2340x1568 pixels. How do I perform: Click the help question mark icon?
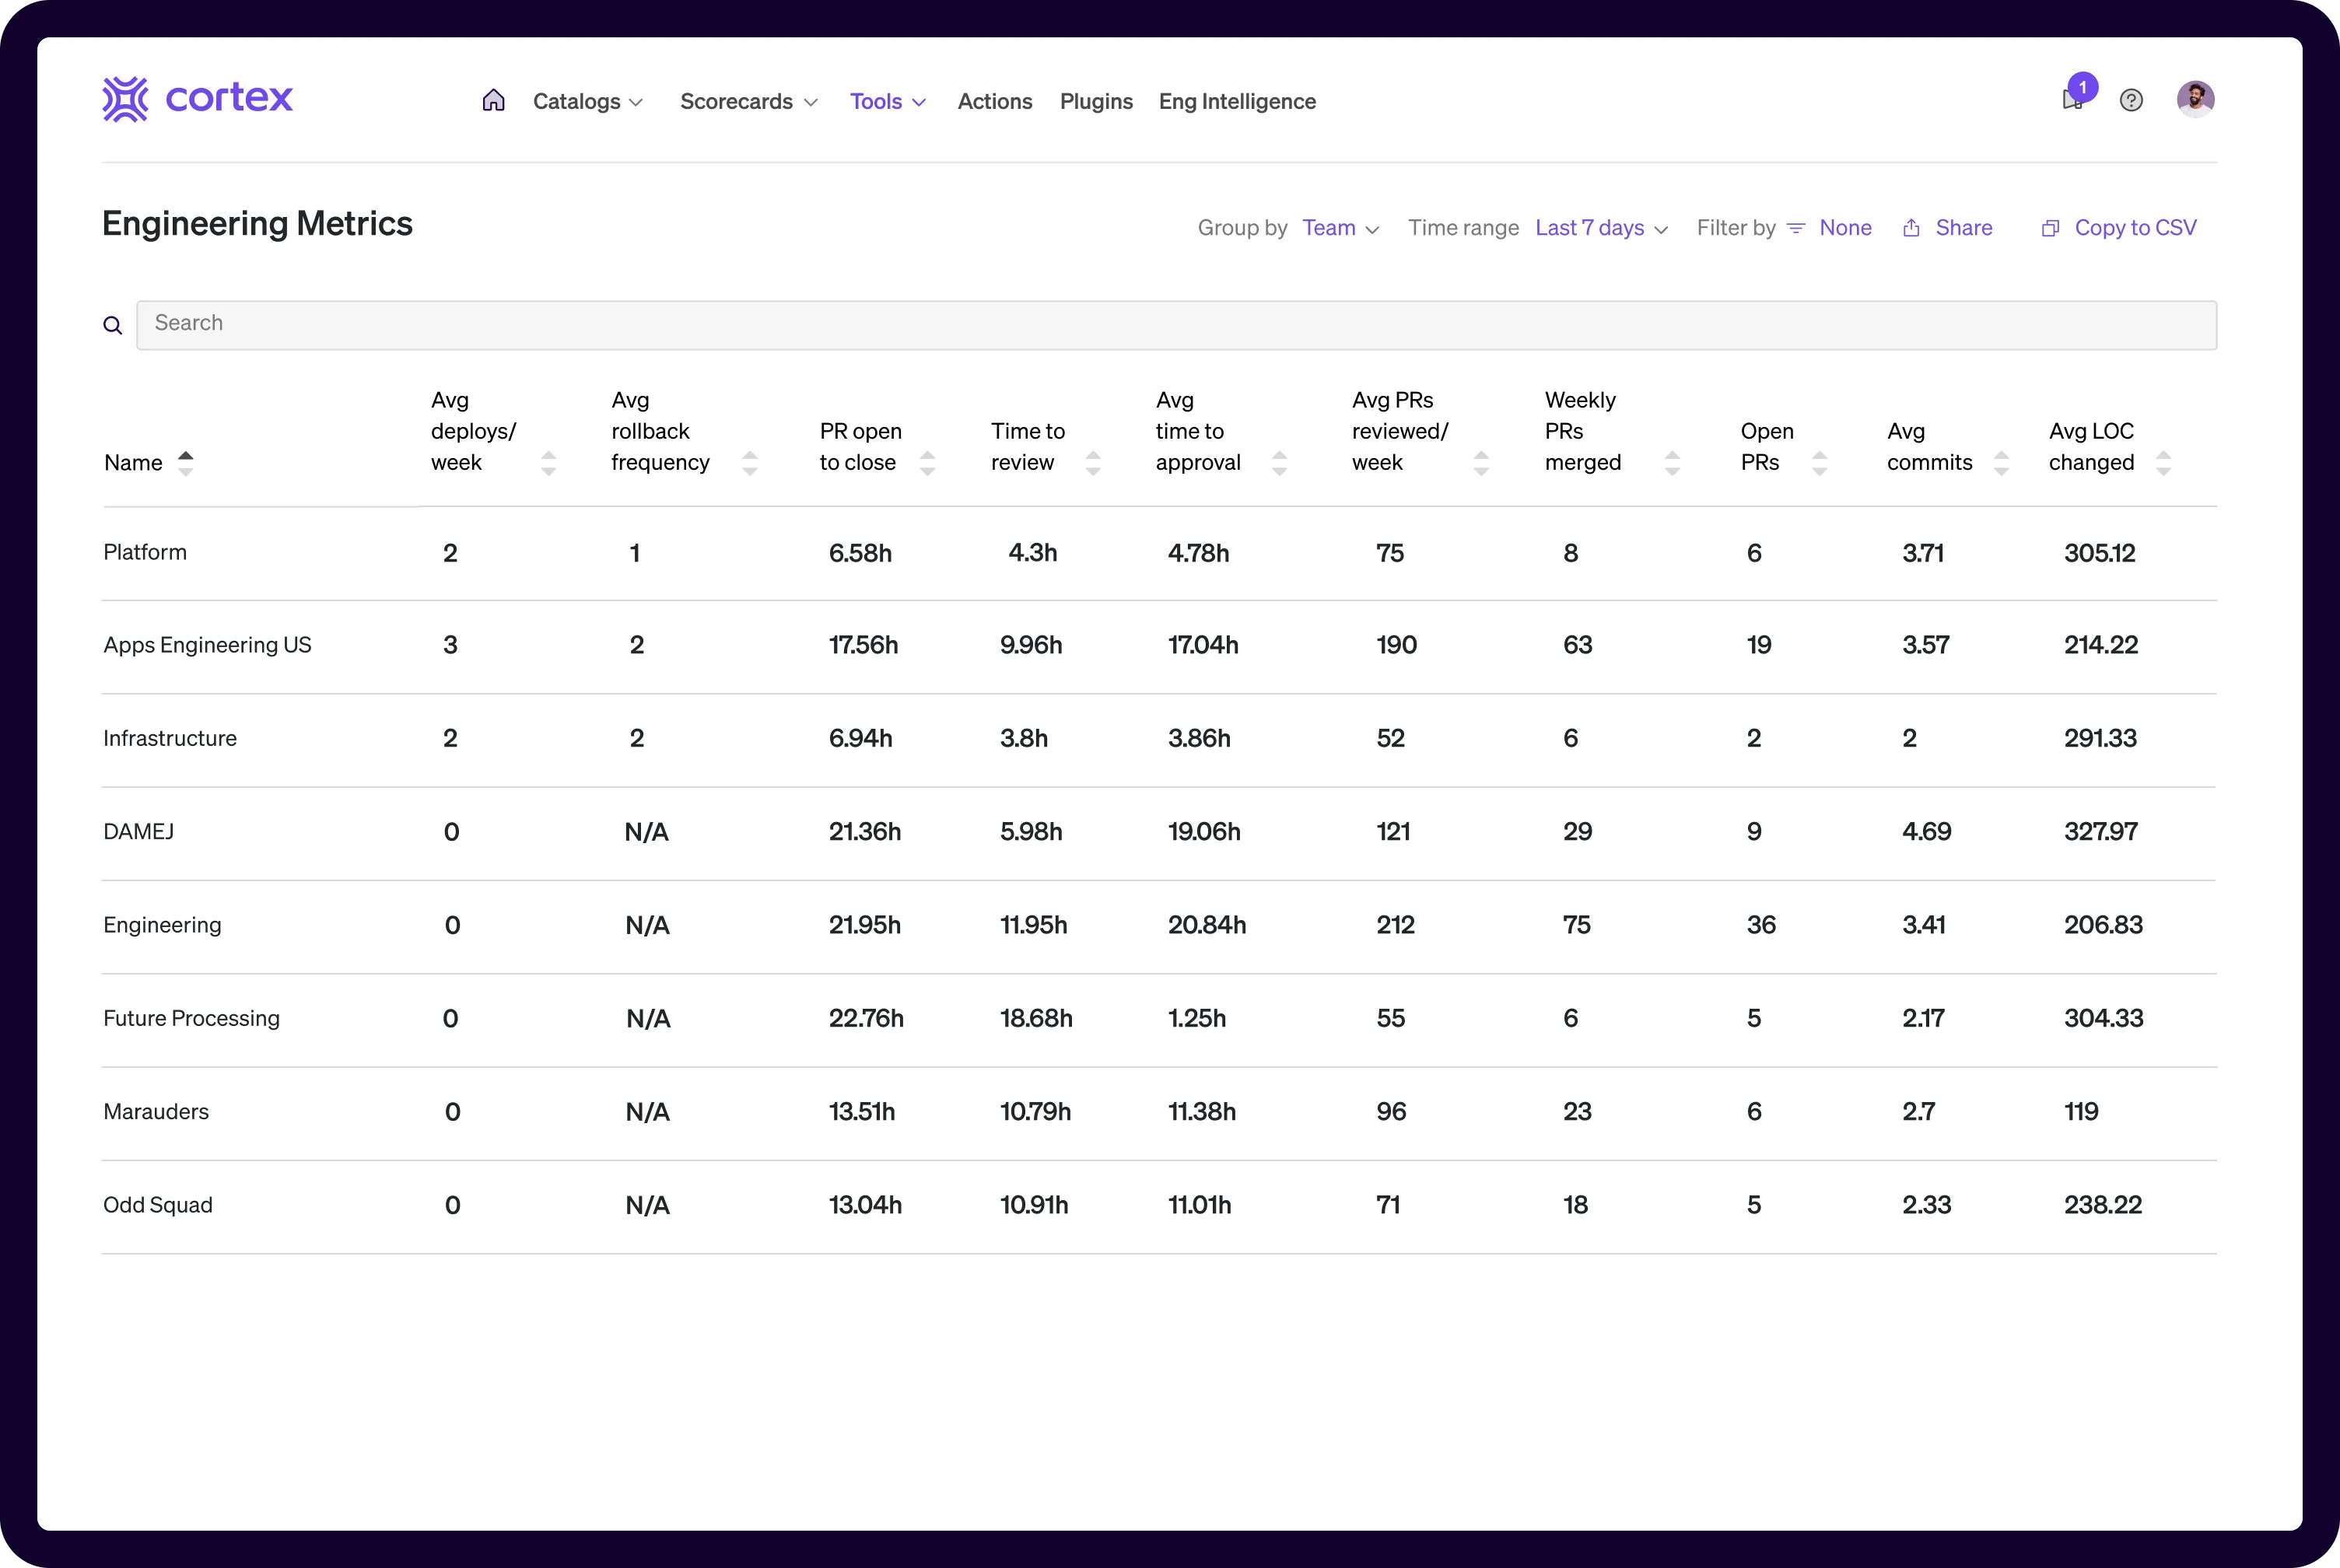[2131, 99]
